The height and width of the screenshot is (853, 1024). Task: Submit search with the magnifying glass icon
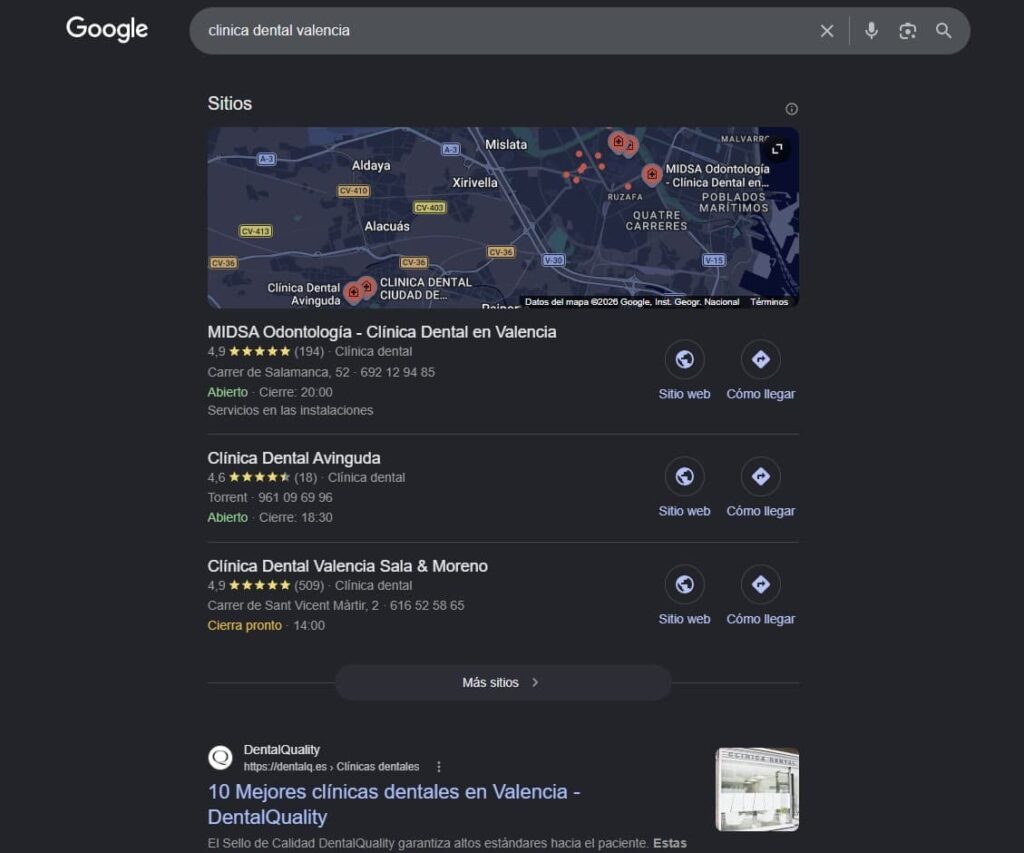943,31
